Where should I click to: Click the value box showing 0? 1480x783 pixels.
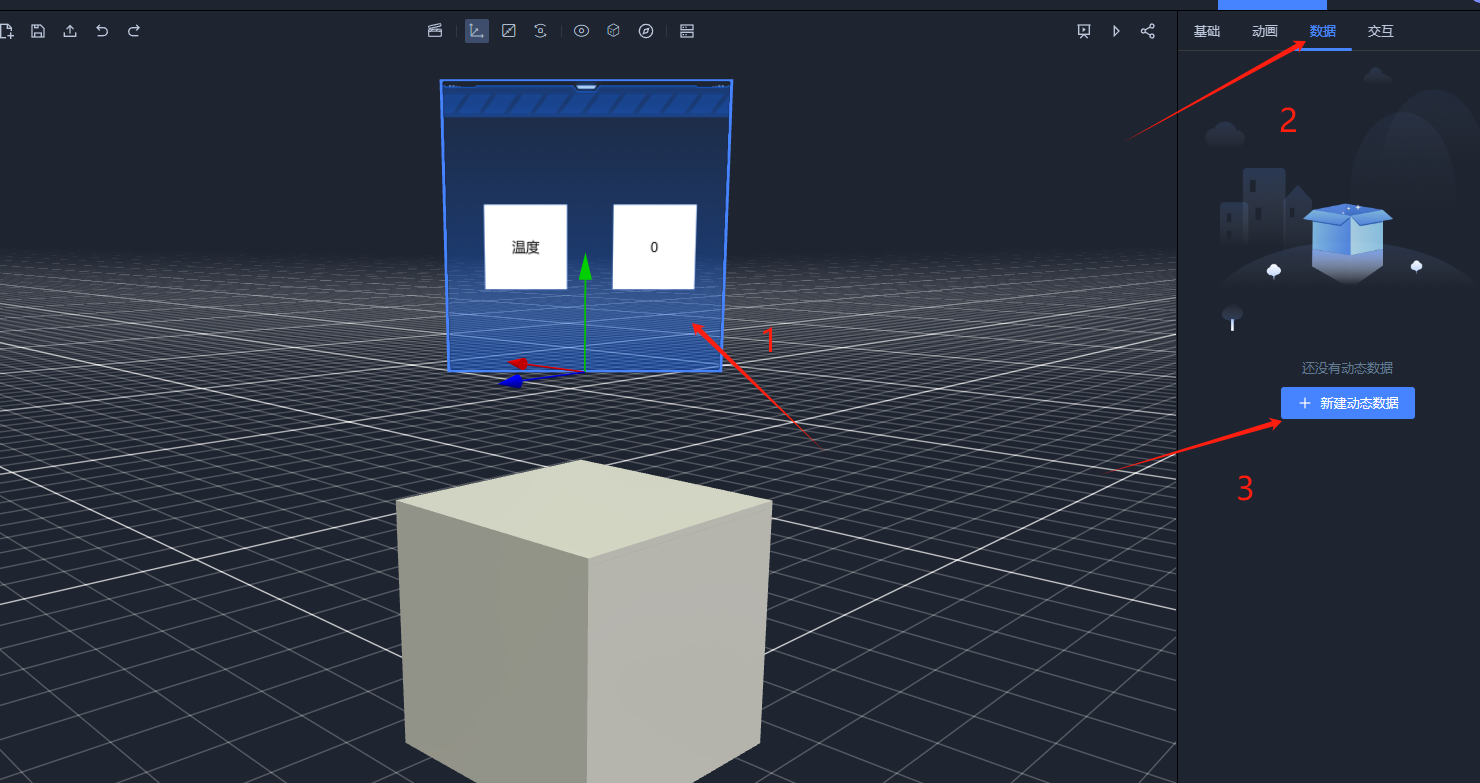click(654, 247)
